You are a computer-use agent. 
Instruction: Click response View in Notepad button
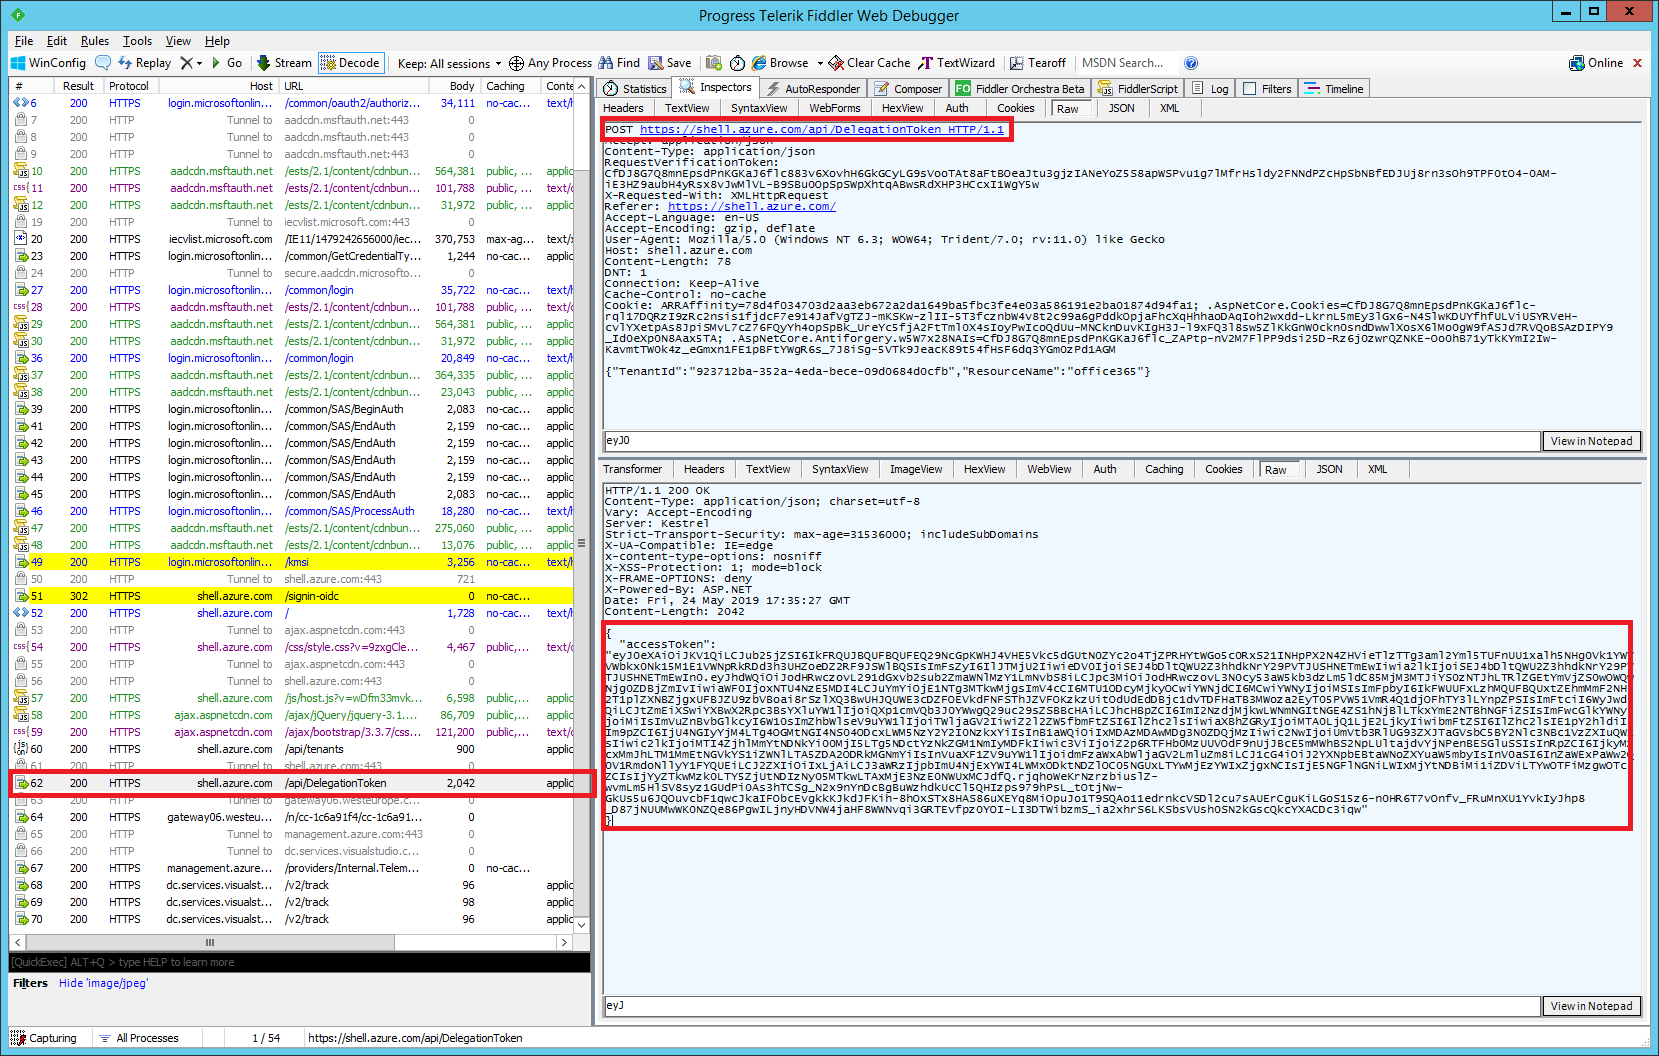(x=1591, y=1006)
